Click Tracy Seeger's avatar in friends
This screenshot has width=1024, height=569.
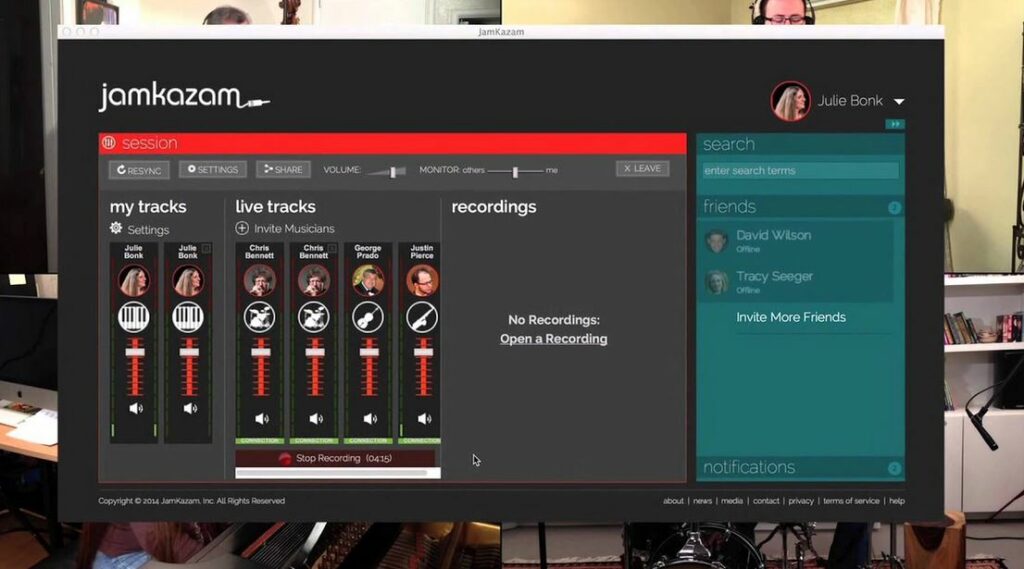pyautogui.click(x=717, y=282)
